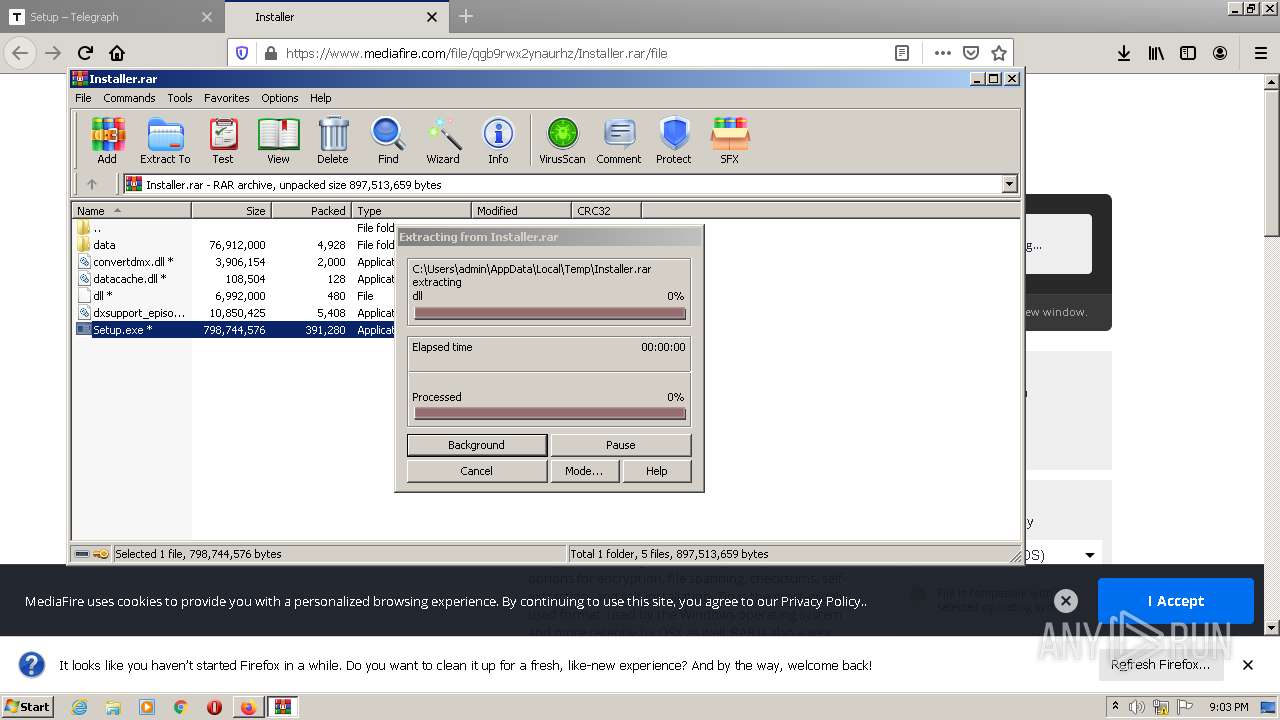
Task: Sort file list by Size column
Action: point(231,210)
